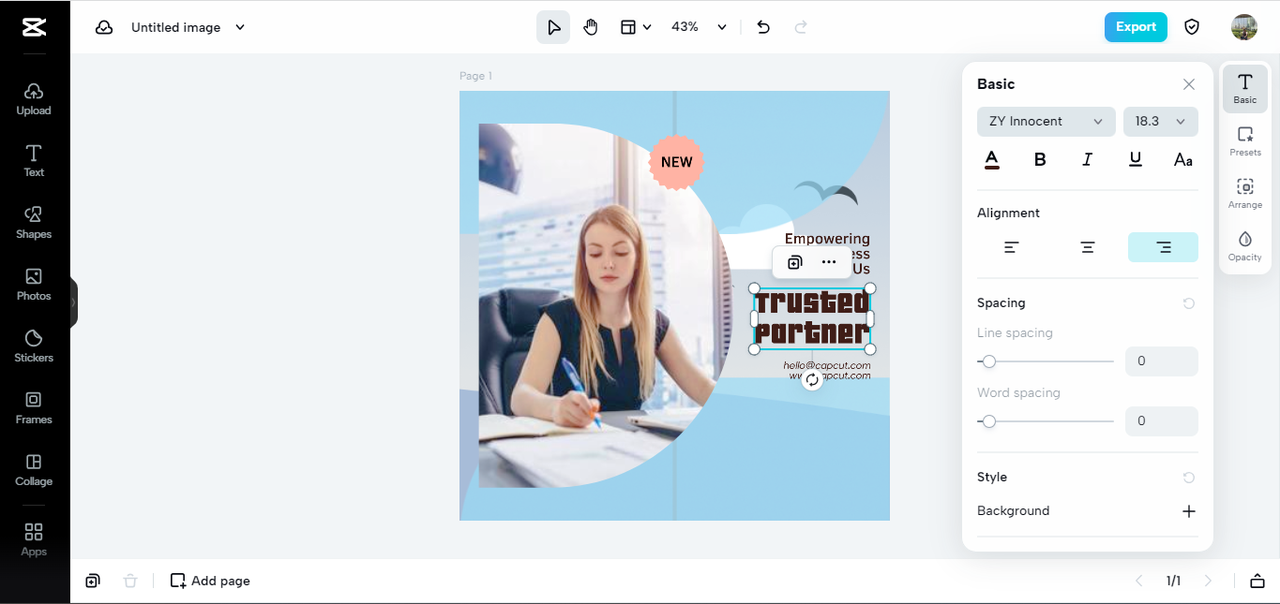The width and height of the screenshot is (1280, 604).
Task: Open the Apps panel
Action: coord(34,539)
